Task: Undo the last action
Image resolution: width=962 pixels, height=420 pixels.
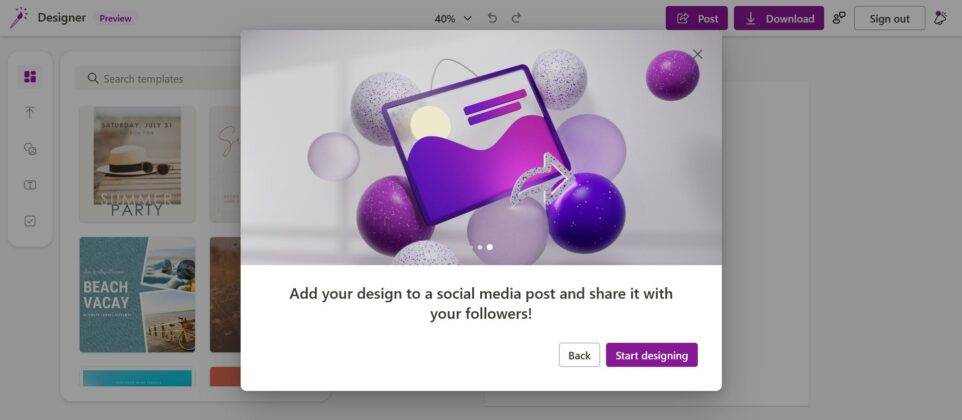Action: pos(492,18)
